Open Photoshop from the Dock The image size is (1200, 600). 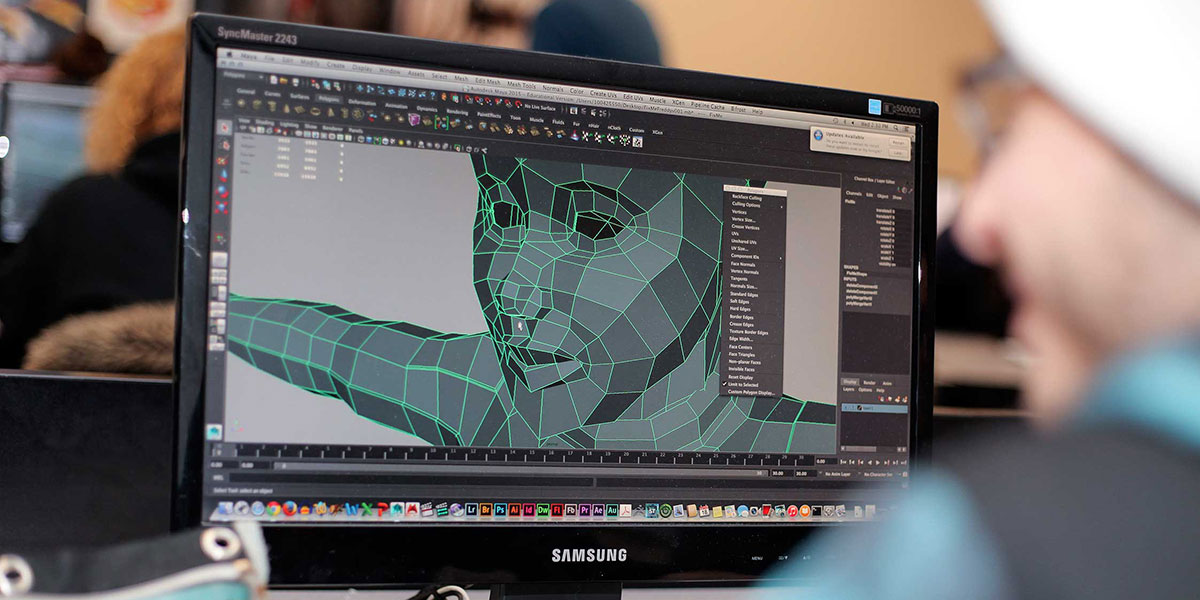500,509
